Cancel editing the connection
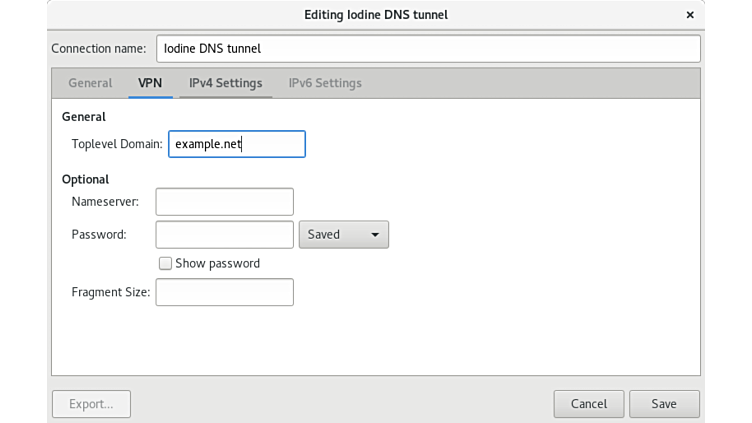This screenshot has height=423, width=752. (x=589, y=404)
